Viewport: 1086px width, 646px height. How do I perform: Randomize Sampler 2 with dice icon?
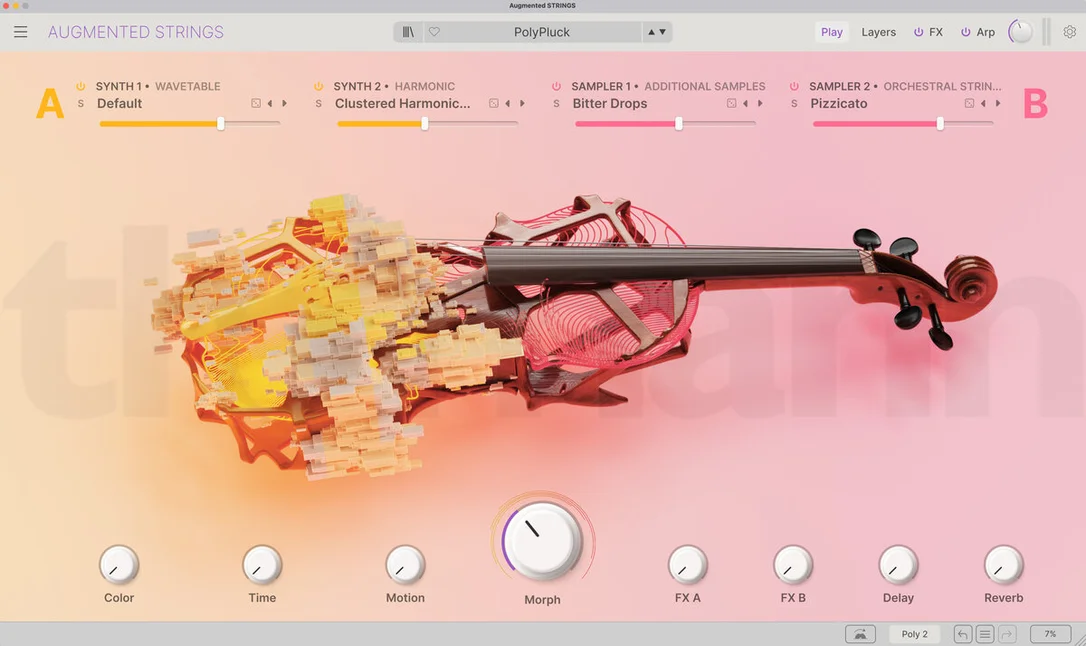[x=969, y=103]
